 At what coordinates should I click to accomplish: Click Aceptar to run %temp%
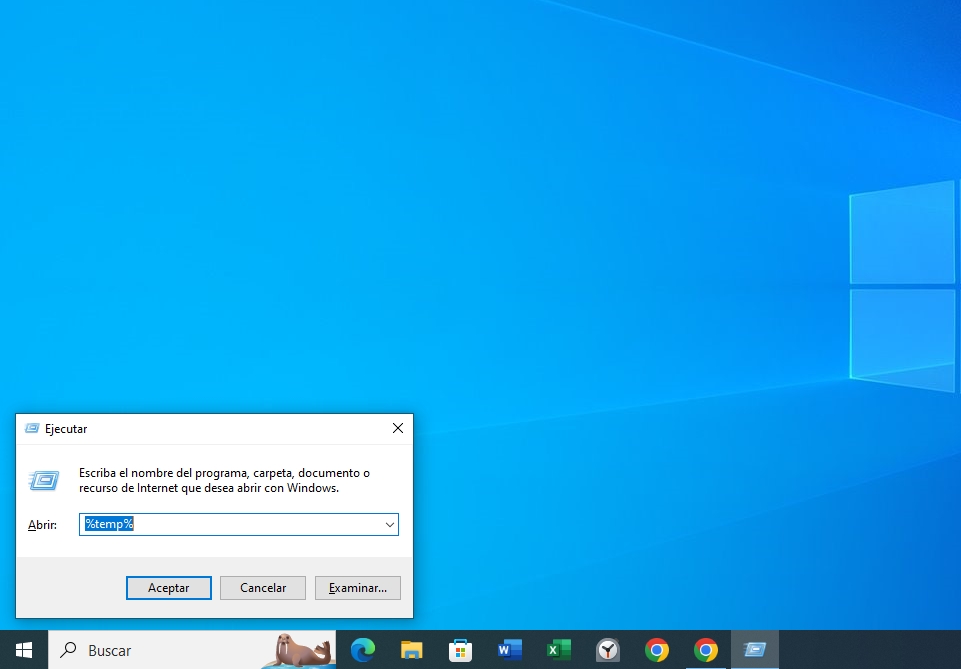[x=169, y=588]
